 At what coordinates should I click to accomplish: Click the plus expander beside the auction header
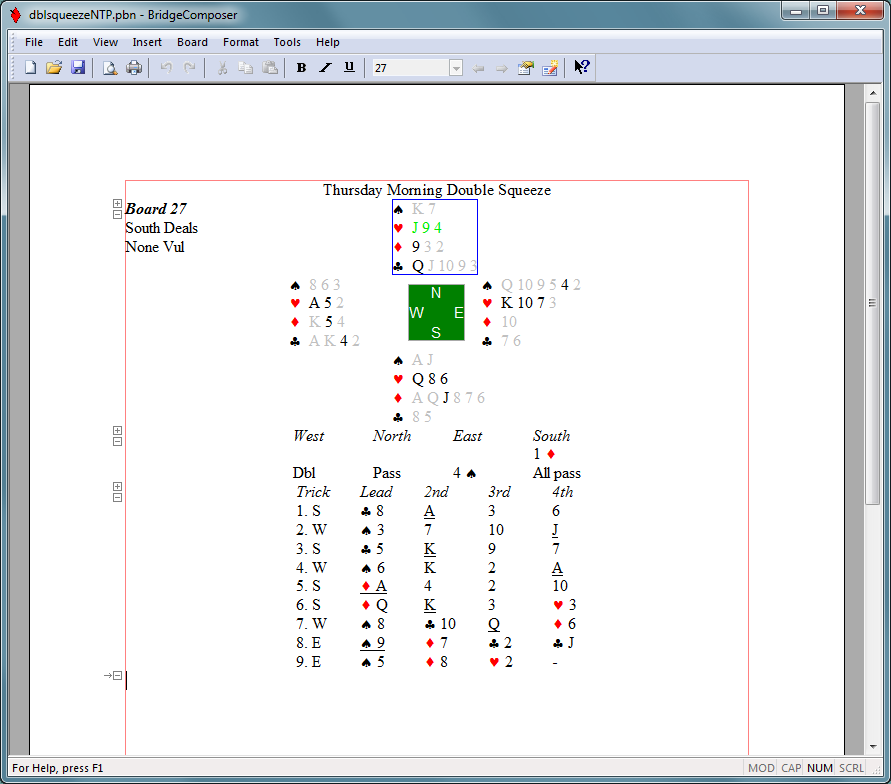point(117,431)
